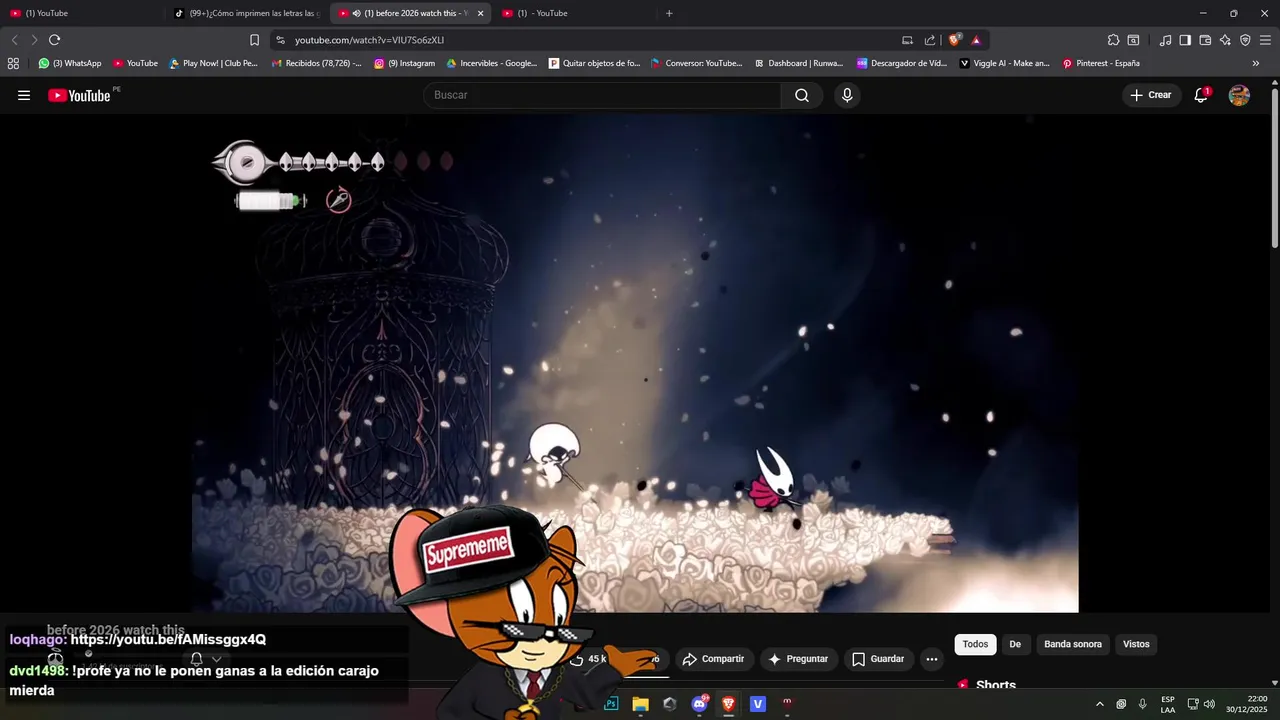1280x720 pixels.
Task: Open the Dashboard | Runway bookmark
Action: tap(799, 63)
